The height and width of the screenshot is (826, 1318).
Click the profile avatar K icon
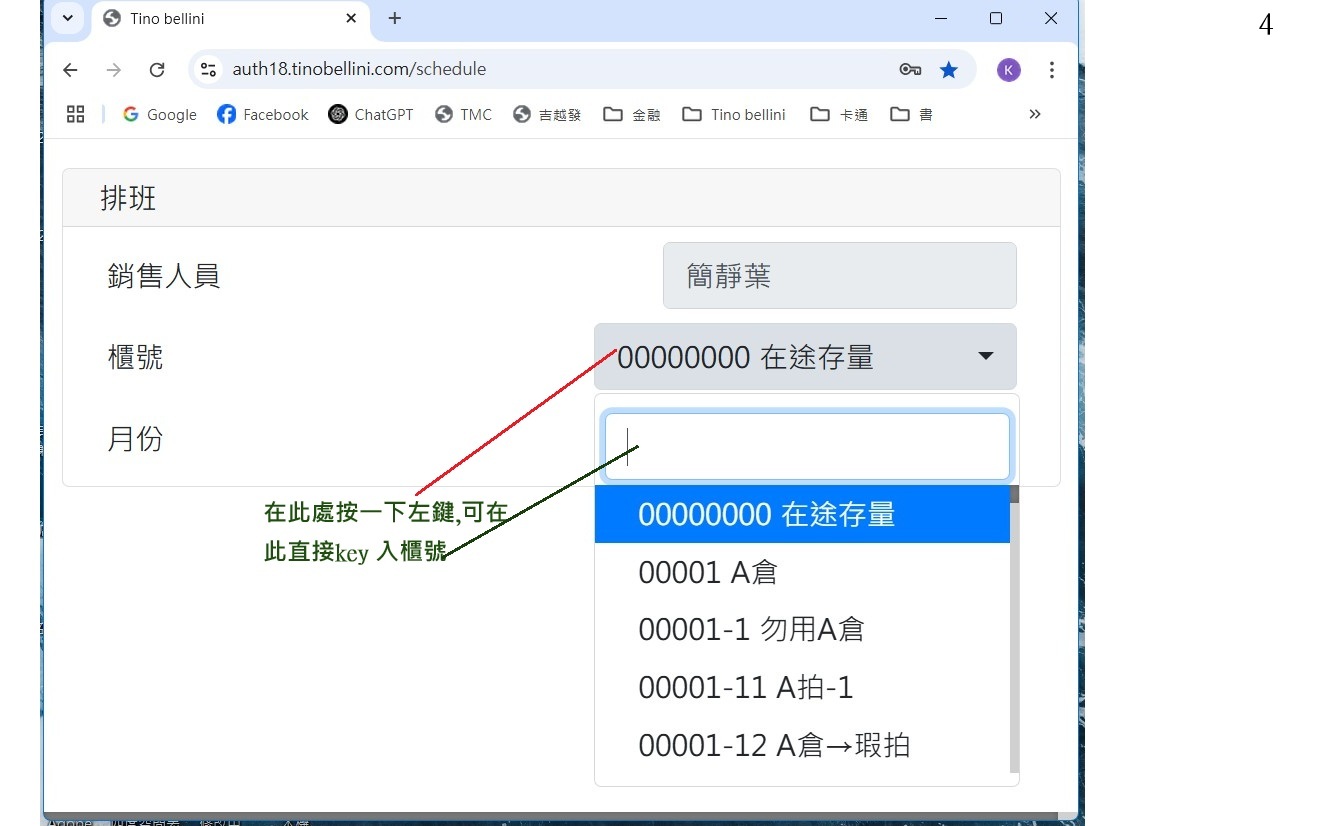coord(1008,70)
